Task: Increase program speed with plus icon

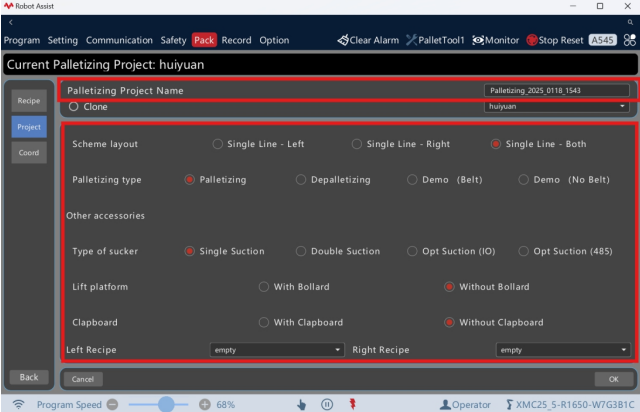Action: [204, 405]
